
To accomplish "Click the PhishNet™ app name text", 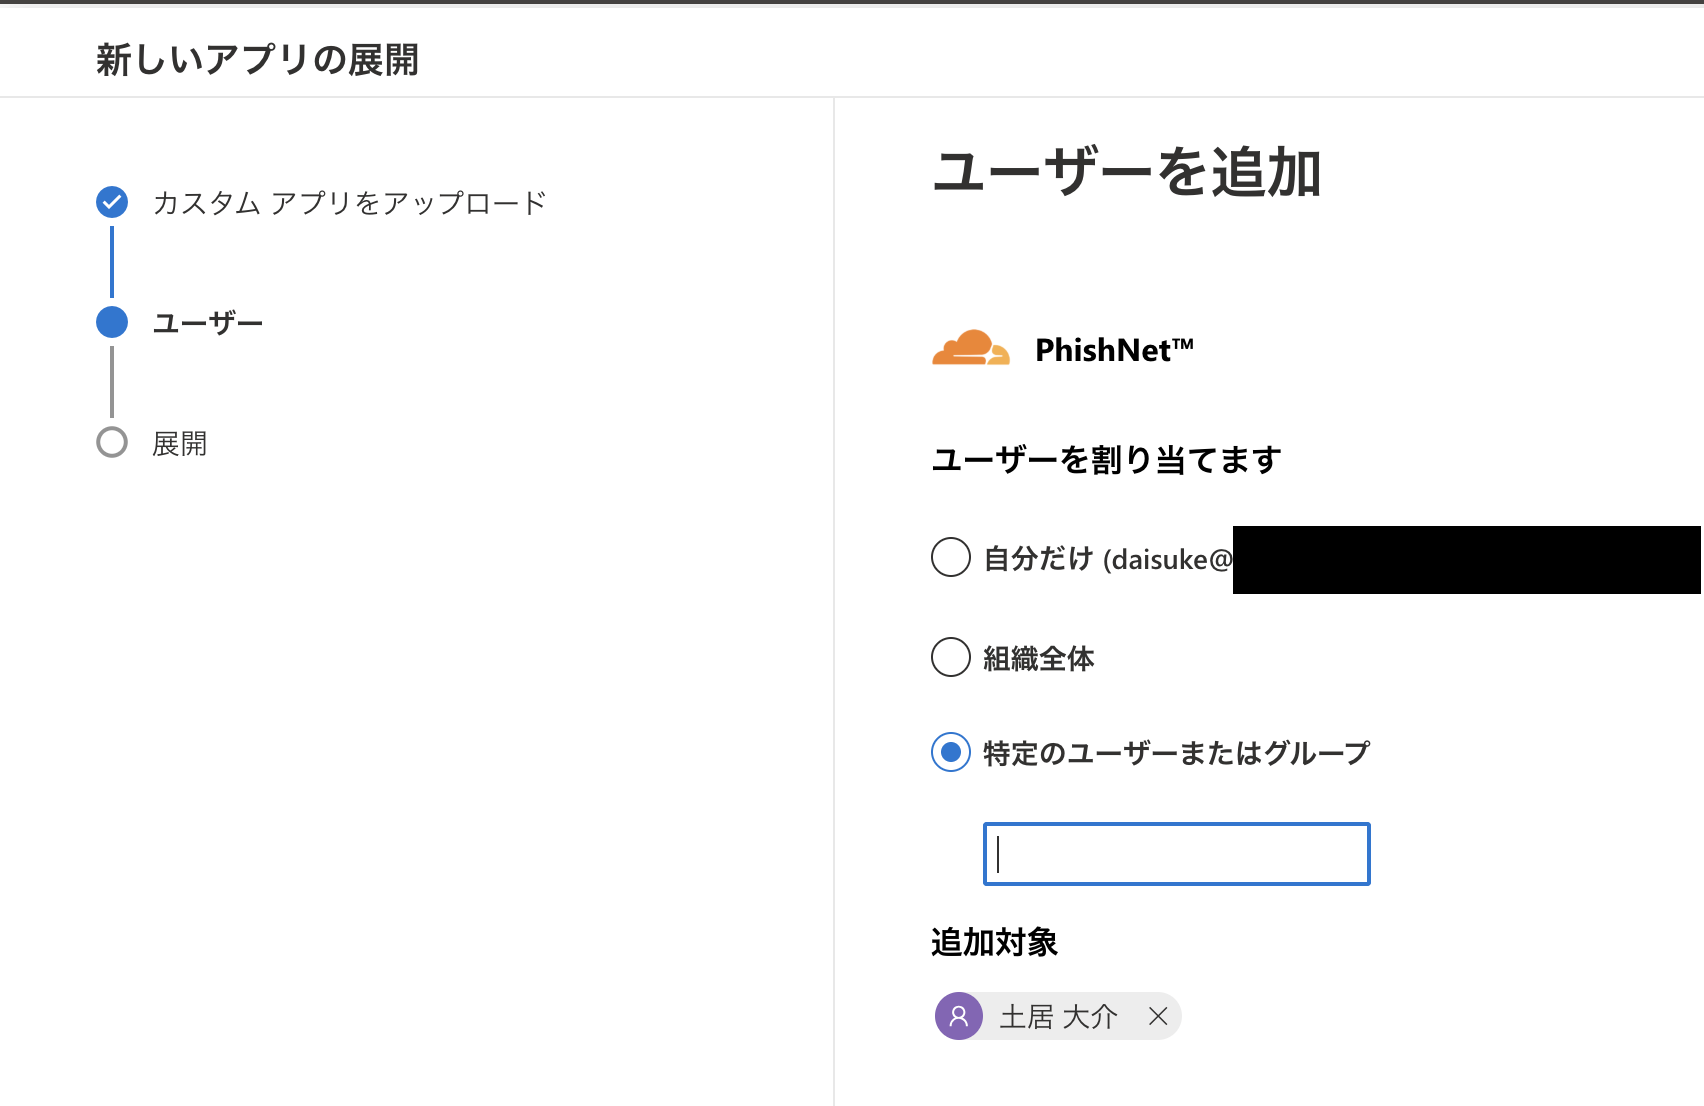I will [x=1113, y=350].
